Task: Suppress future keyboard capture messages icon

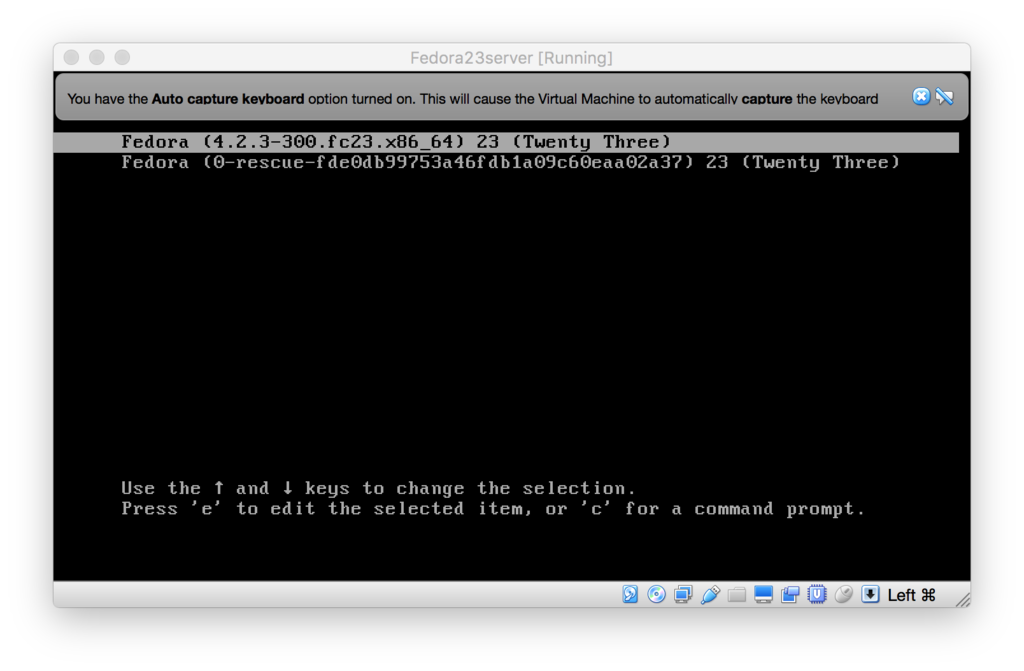Action: 944,97
